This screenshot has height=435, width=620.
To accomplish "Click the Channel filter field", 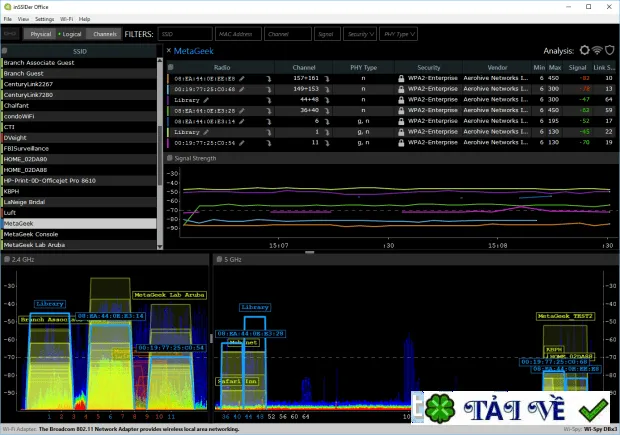I will pos(288,34).
